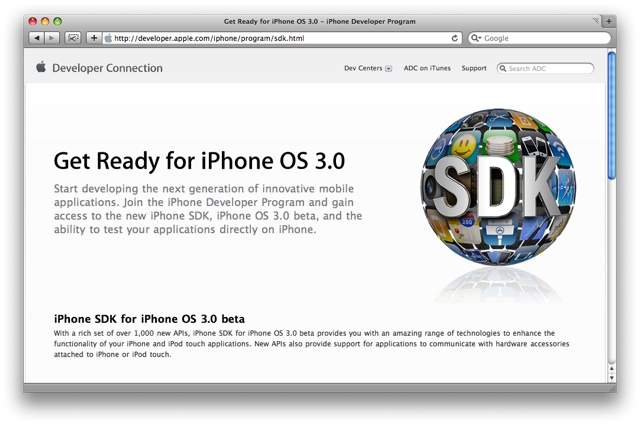Focus the Google search field
The width and height of the screenshot is (640, 425).
point(539,38)
